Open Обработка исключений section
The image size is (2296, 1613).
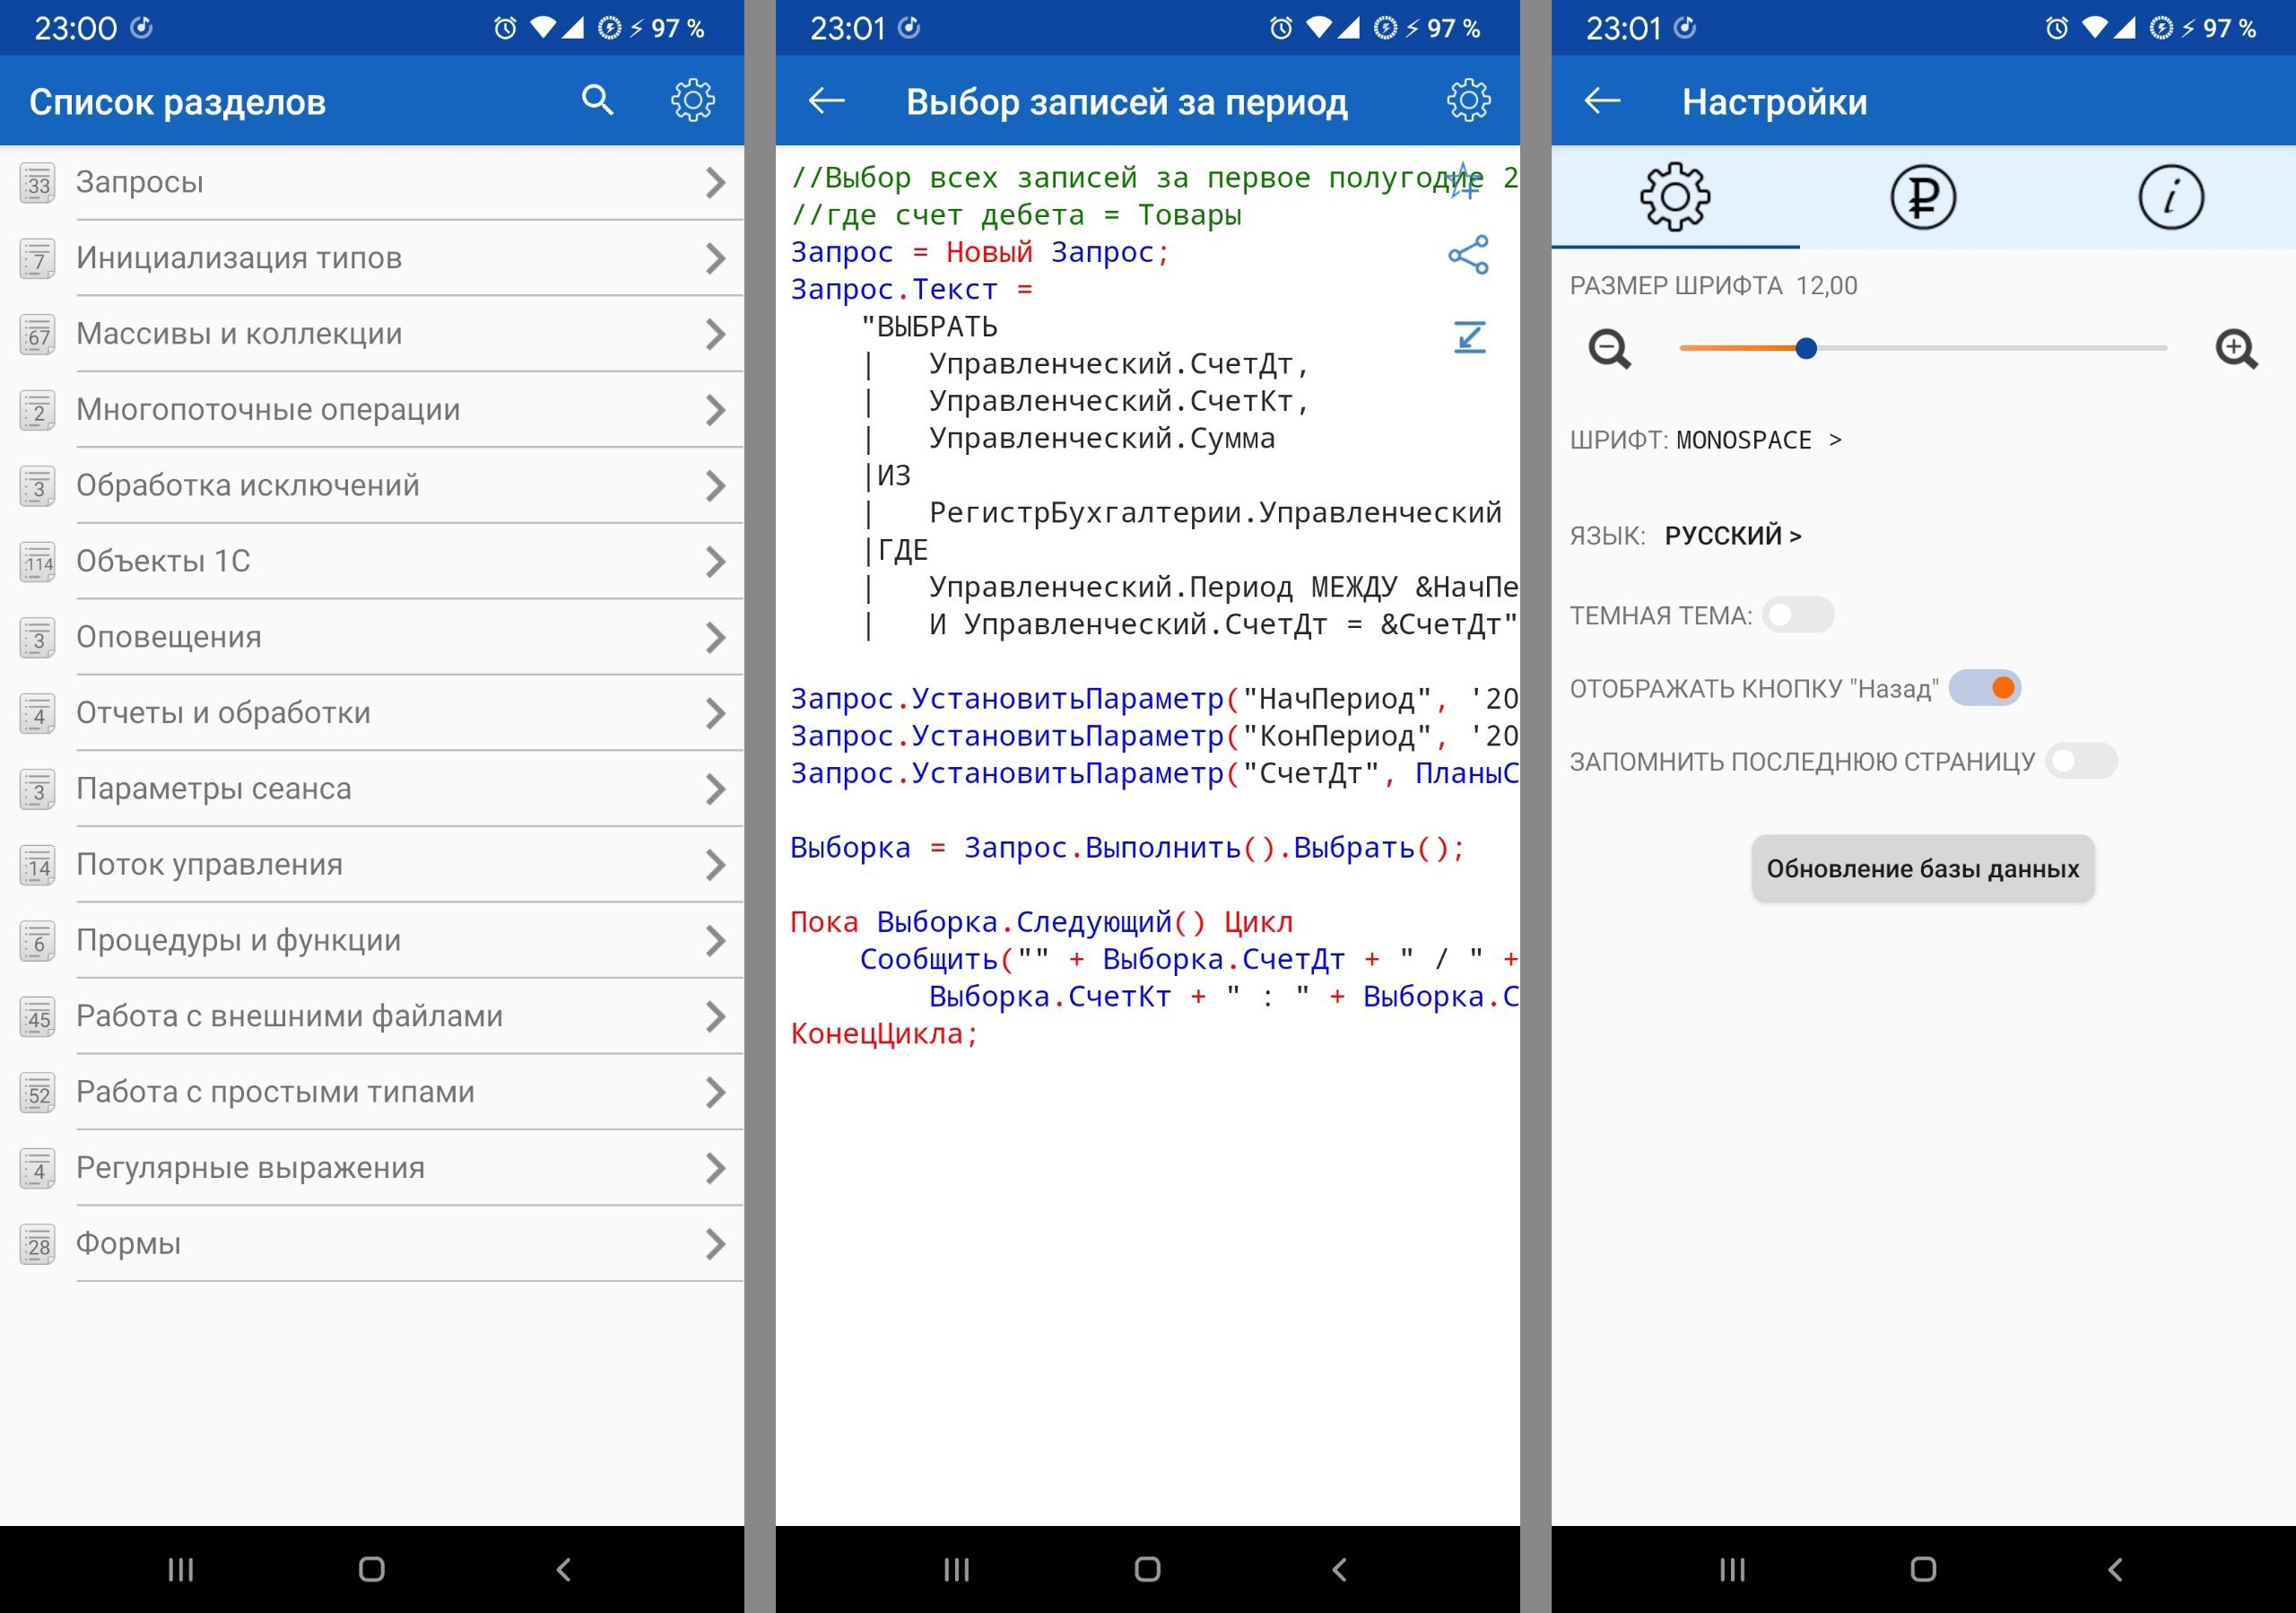tap(372, 486)
